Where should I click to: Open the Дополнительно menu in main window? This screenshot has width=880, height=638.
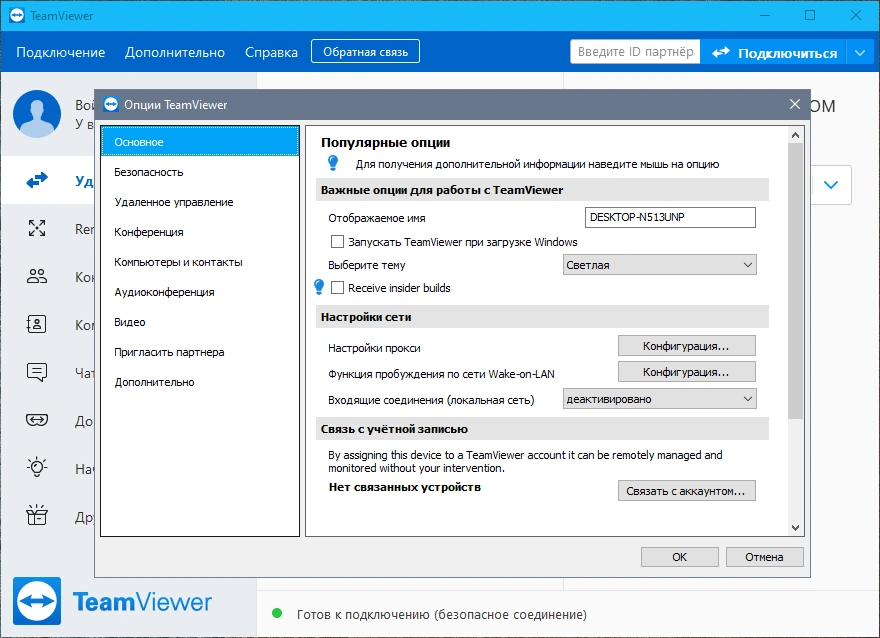(x=175, y=52)
